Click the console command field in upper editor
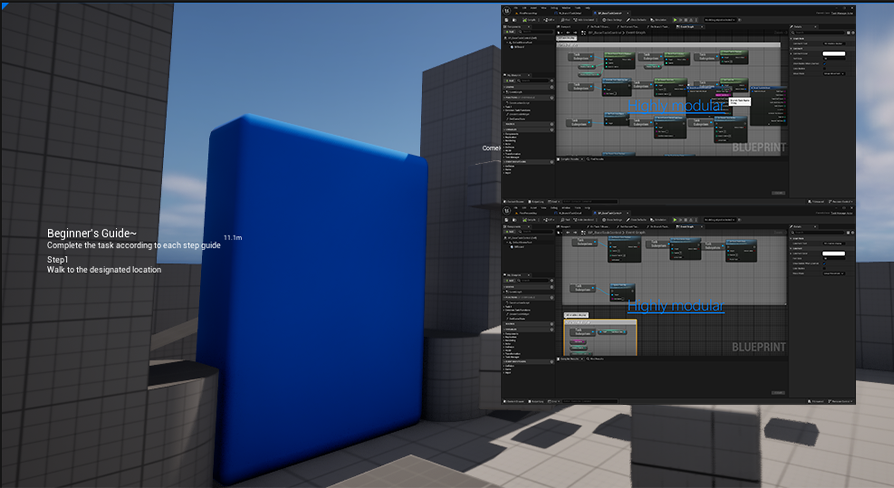Screen dimensions: 894x488 (x=590, y=202)
